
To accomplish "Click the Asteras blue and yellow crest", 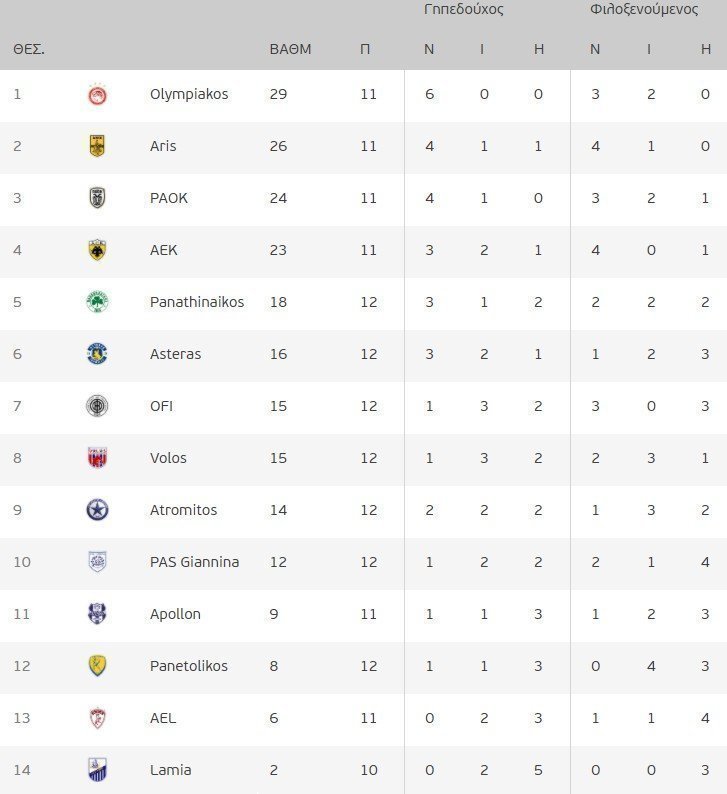I will point(97,354).
